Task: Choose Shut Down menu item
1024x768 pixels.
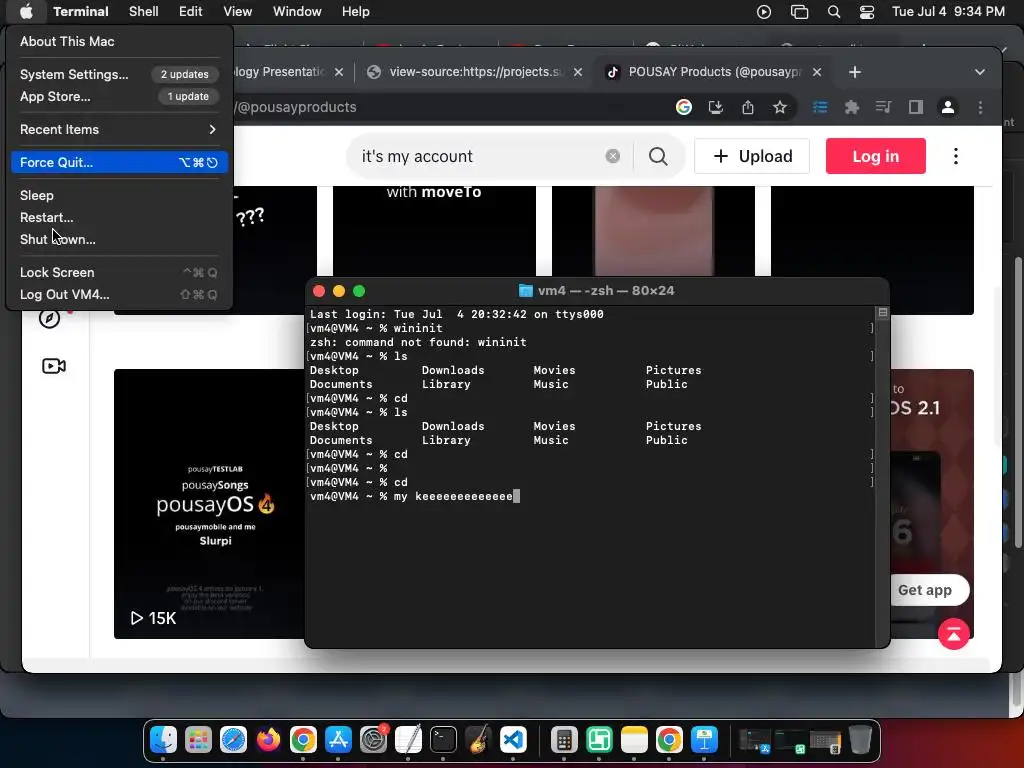Action: pos(119,240)
